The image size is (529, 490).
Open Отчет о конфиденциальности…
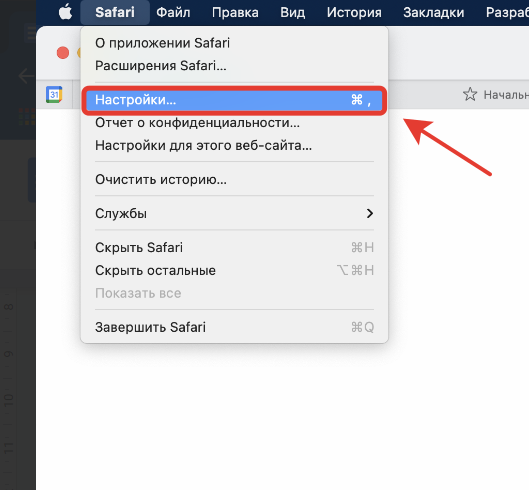click(x=234, y=123)
